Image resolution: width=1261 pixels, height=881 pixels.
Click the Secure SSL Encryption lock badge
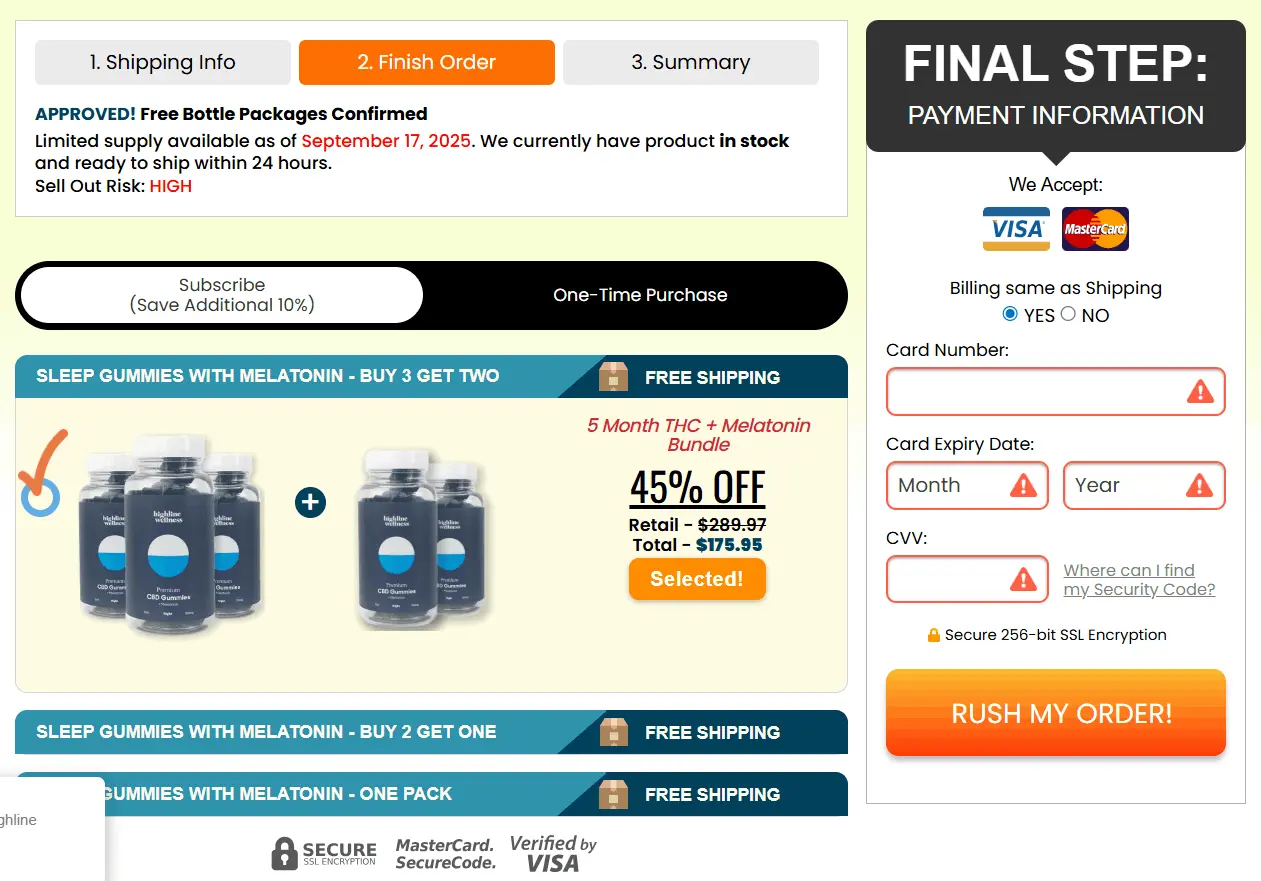point(324,853)
